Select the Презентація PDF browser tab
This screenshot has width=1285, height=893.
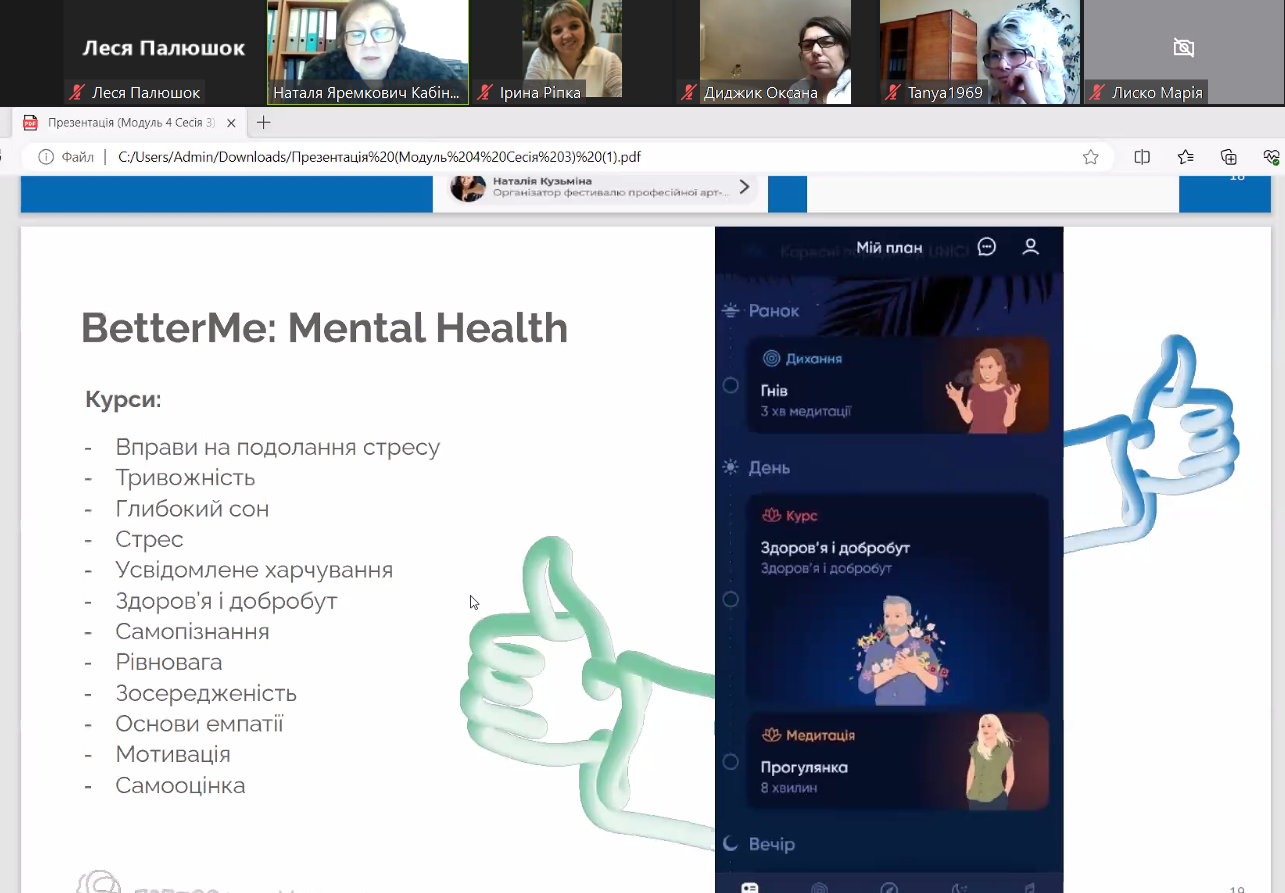pyautogui.click(x=130, y=123)
